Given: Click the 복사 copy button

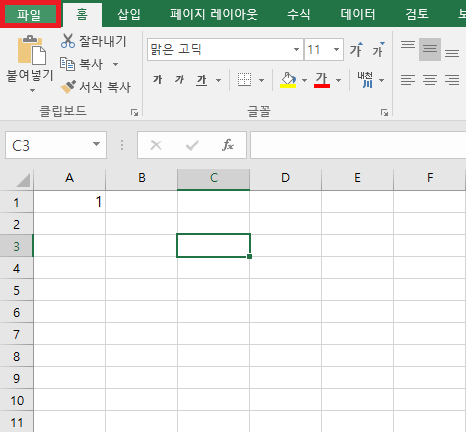Looking at the screenshot, I should pyautogui.click(x=81, y=64).
